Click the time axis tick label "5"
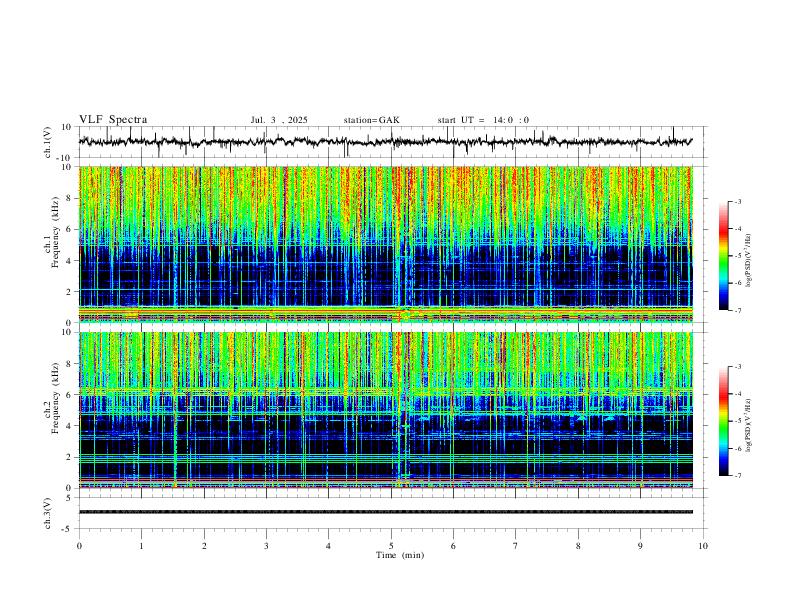 [x=391, y=546]
